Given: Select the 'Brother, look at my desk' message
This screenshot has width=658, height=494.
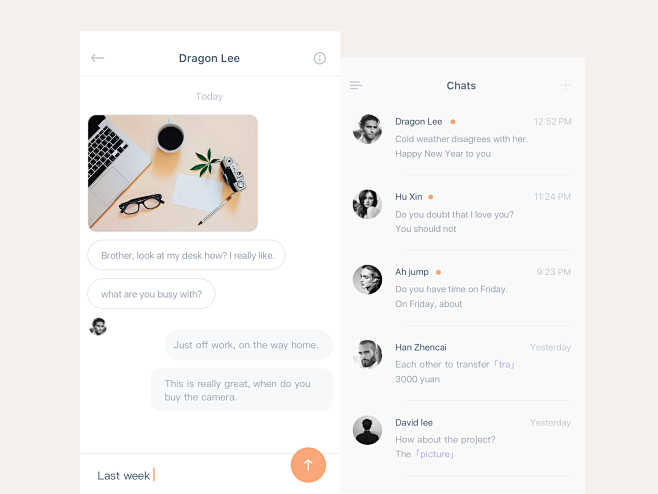Looking at the screenshot, I should pyautogui.click(x=186, y=255).
